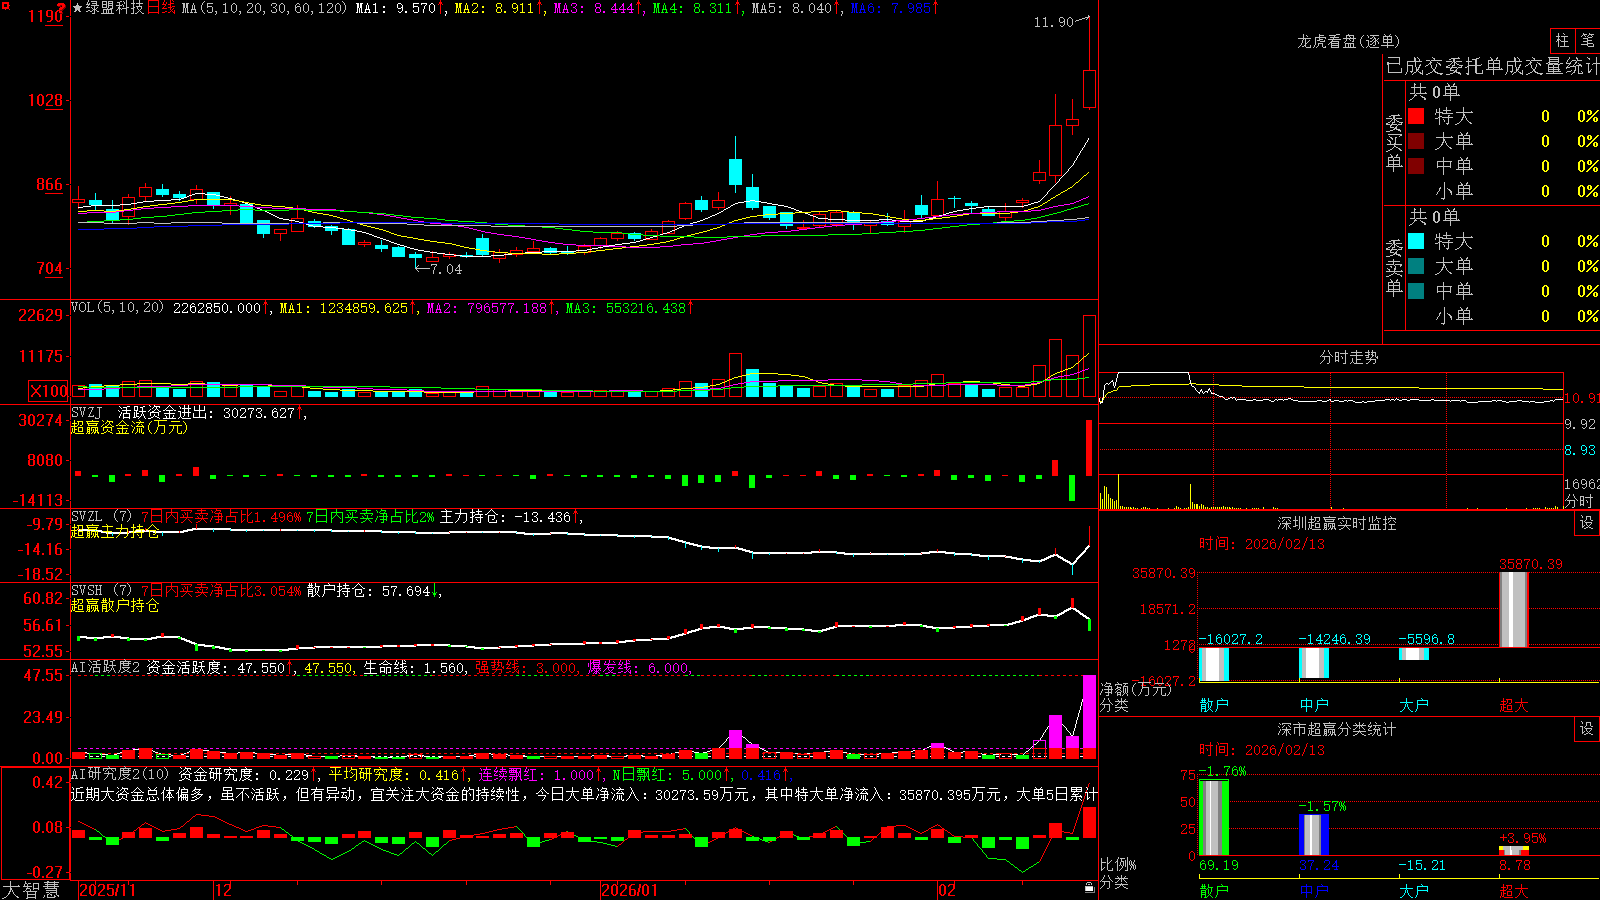
Task: Select 中户 category in 深市超赢分类统计
Action: (1314, 890)
